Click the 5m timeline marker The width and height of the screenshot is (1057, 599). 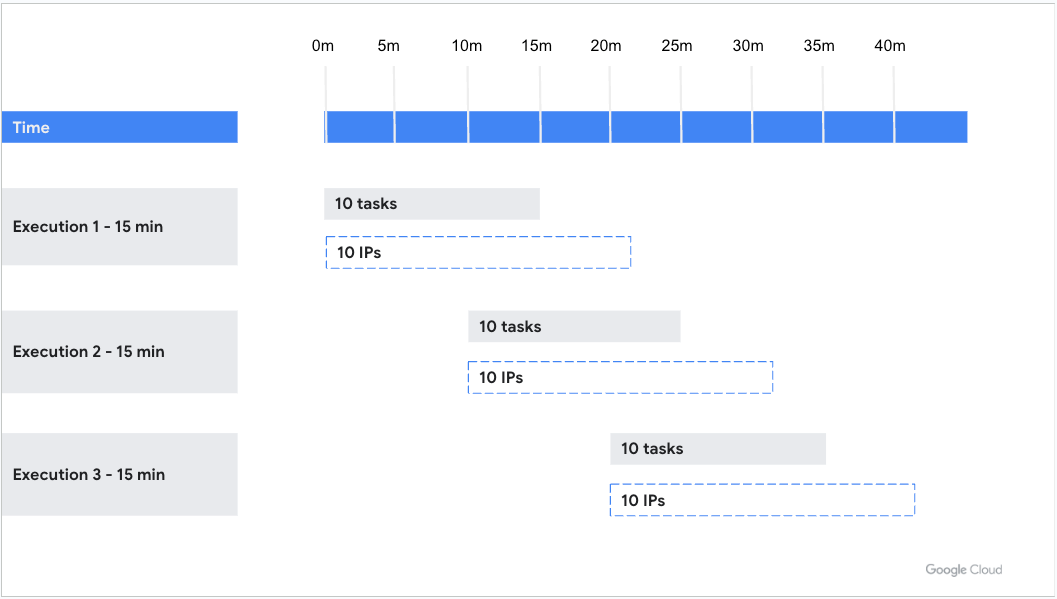pyautogui.click(x=389, y=46)
